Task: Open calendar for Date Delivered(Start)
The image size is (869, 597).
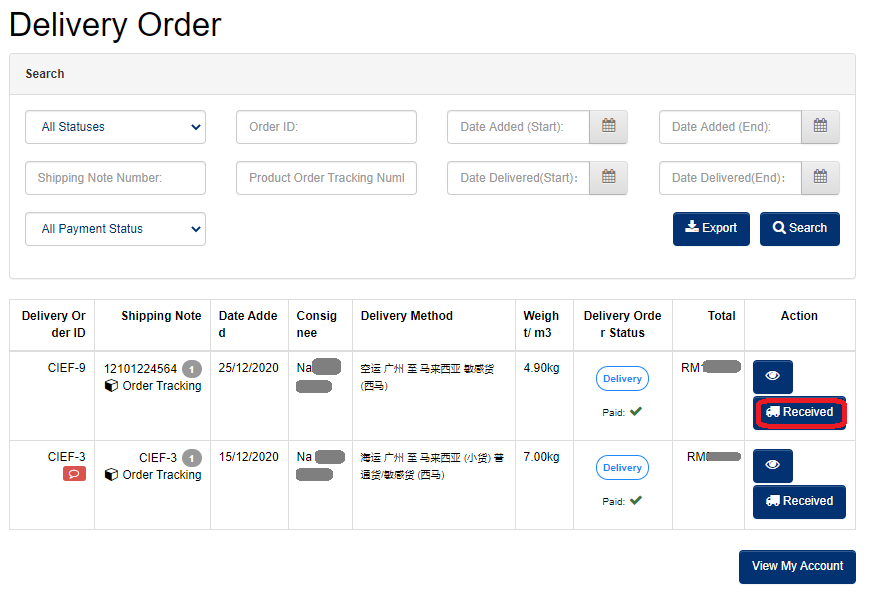Action: [608, 178]
